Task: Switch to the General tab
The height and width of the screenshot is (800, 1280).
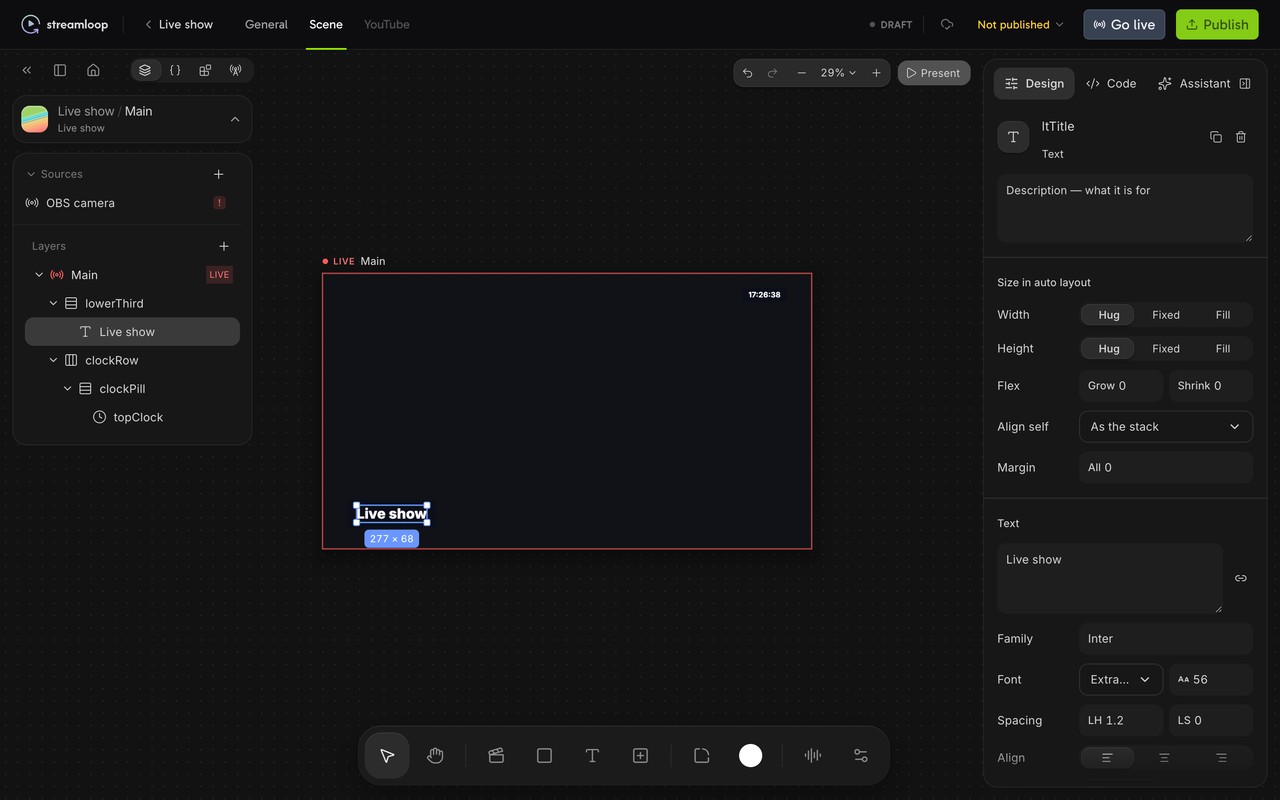Action: pyautogui.click(x=266, y=25)
